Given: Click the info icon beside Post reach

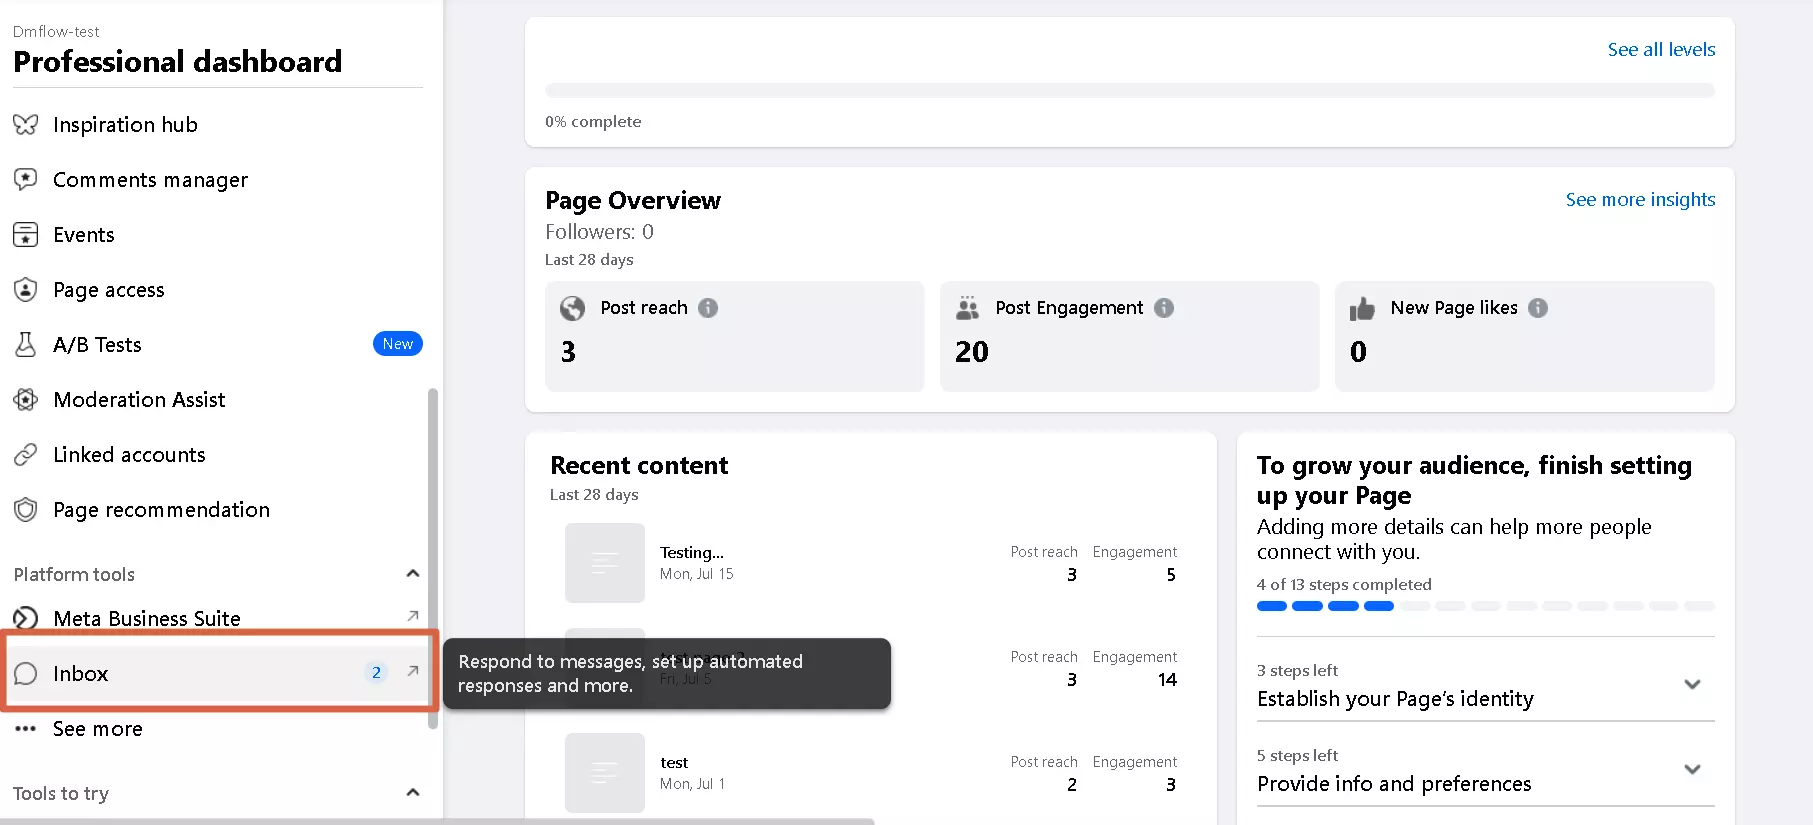Looking at the screenshot, I should click(x=708, y=308).
